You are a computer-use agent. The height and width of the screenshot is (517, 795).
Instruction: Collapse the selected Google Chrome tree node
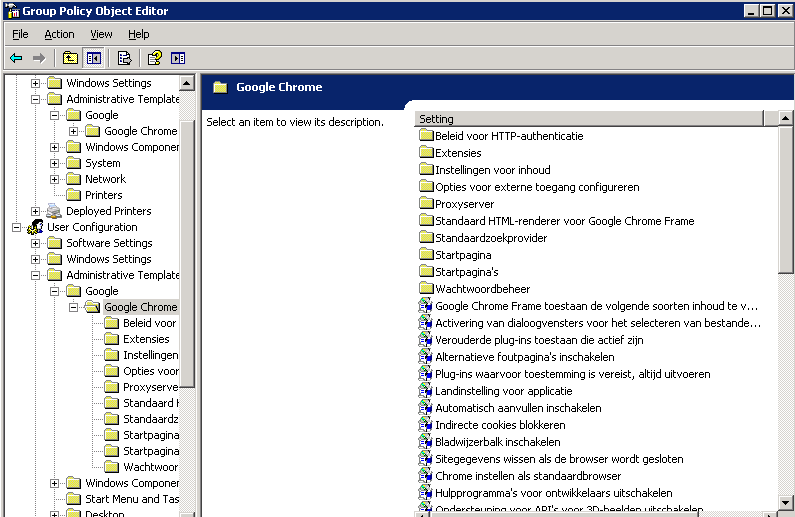pos(74,307)
